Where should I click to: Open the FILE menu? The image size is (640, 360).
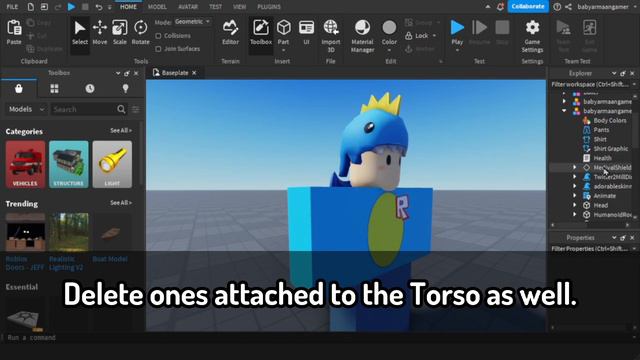(12, 7)
